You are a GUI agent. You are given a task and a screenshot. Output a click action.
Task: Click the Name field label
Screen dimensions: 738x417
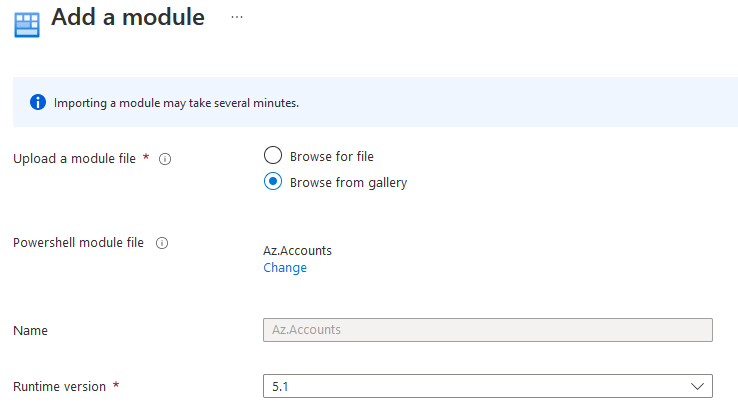(x=30, y=331)
